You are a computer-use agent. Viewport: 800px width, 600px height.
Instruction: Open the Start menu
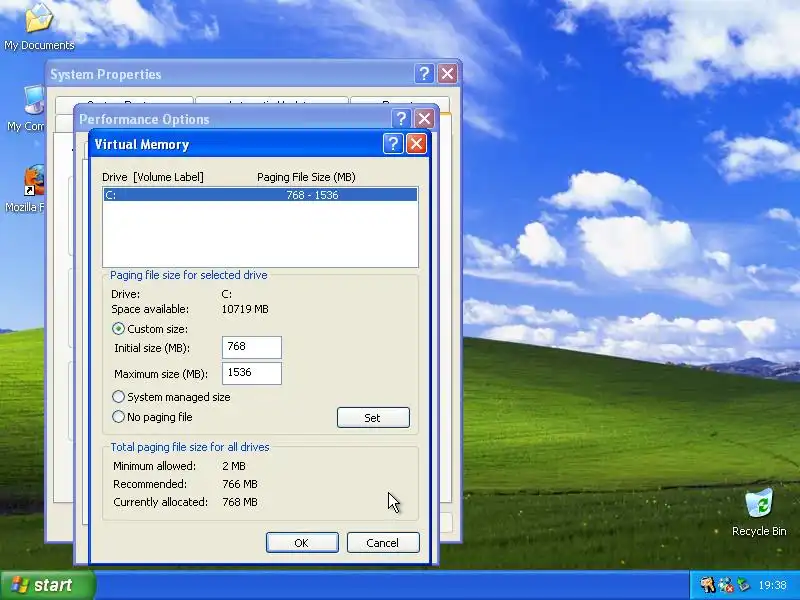click(47, 585)
